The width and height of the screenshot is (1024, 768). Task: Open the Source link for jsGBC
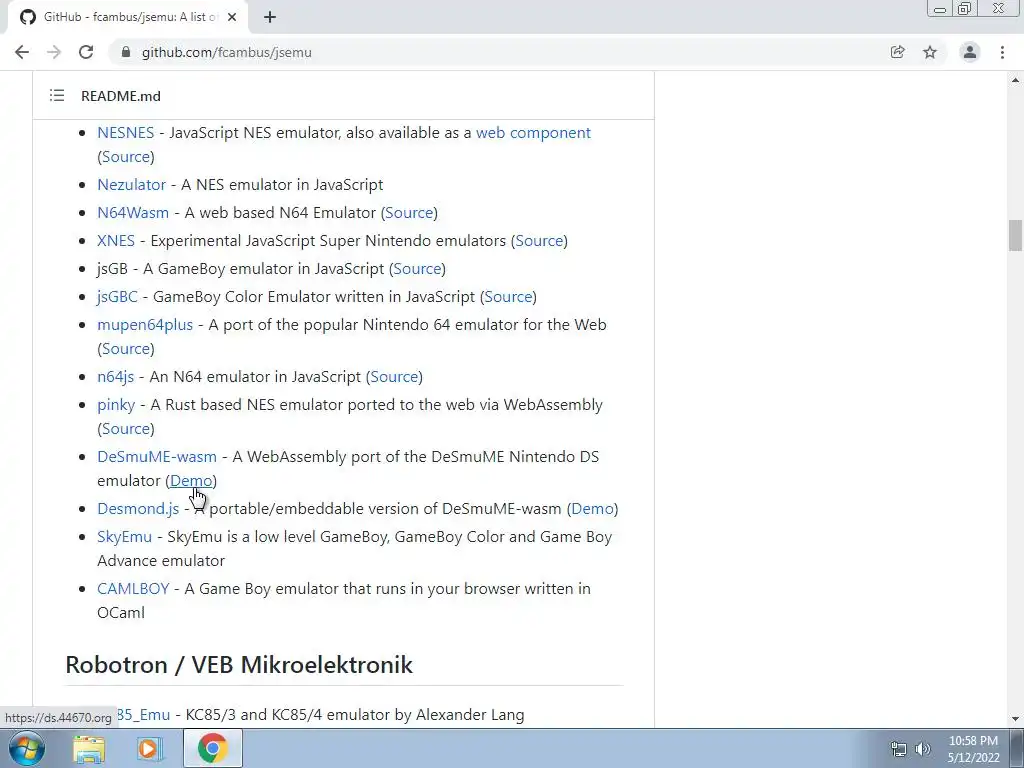coord(508,297)
